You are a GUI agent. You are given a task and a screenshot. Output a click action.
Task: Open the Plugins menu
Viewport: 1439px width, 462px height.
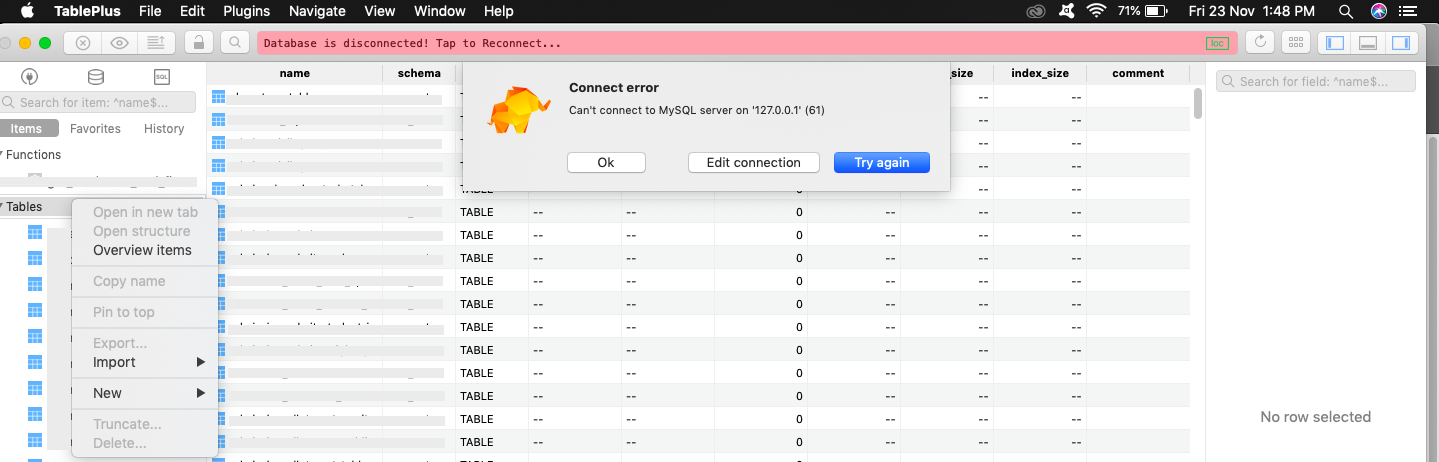click(246, 11)
